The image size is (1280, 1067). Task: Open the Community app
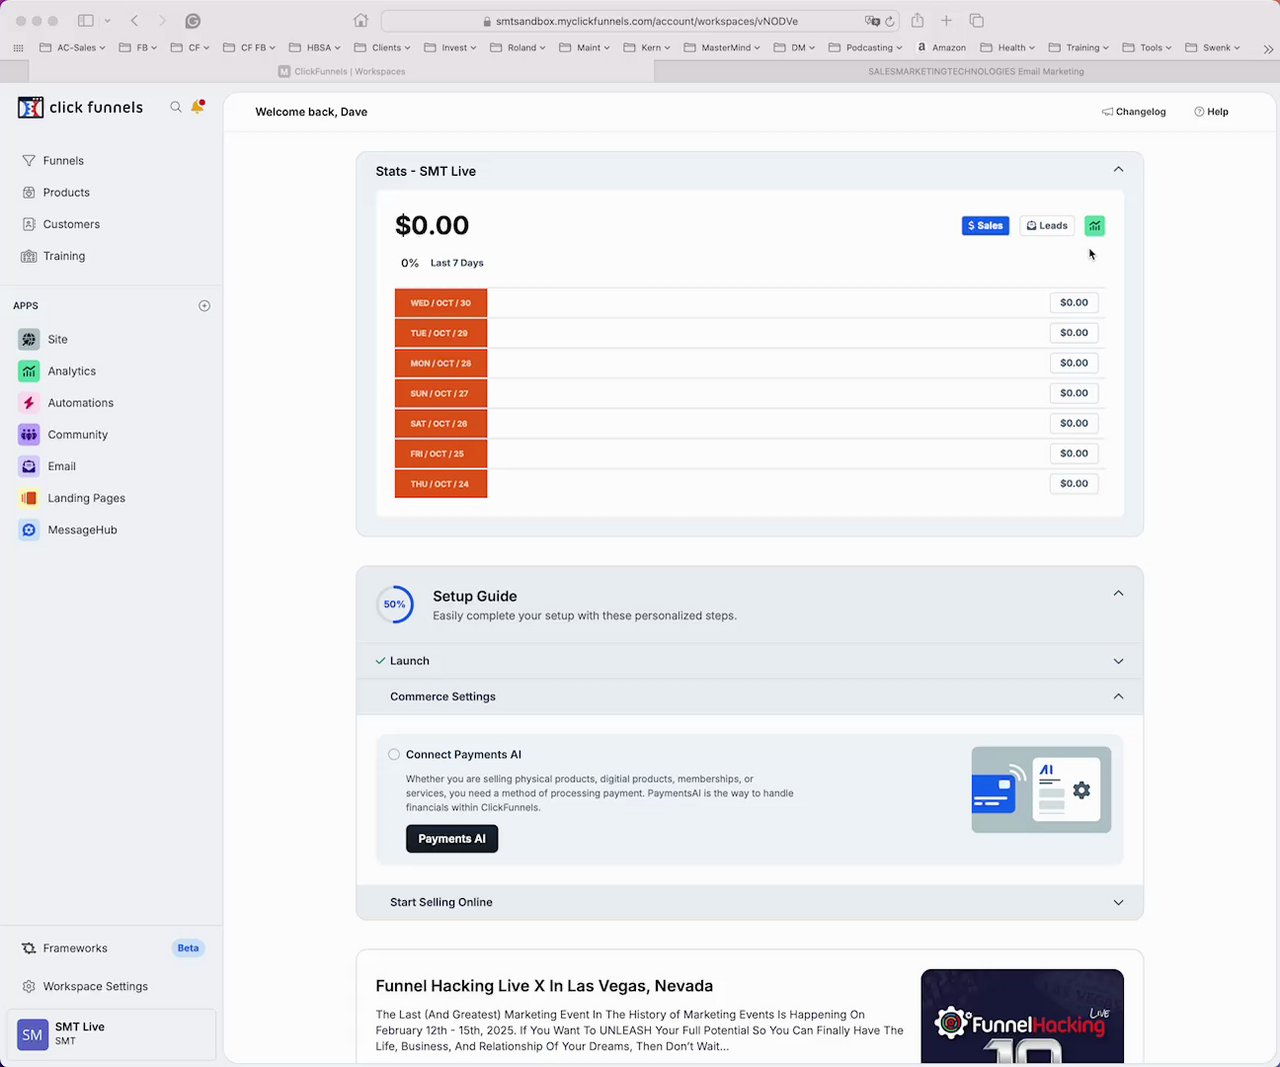click(77, 435)
